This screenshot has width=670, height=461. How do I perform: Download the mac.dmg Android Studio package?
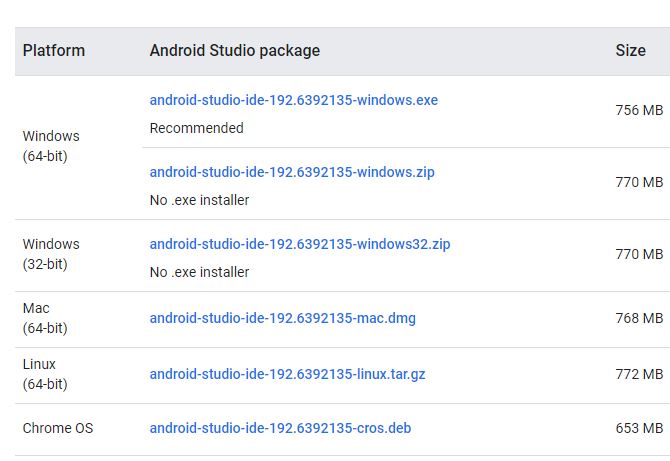[x=282, y=318]
